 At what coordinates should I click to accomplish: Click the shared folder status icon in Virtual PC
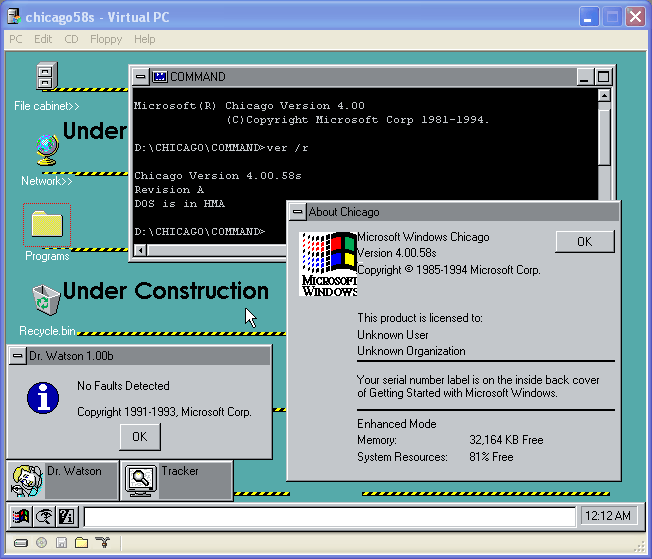coord(82,542)
